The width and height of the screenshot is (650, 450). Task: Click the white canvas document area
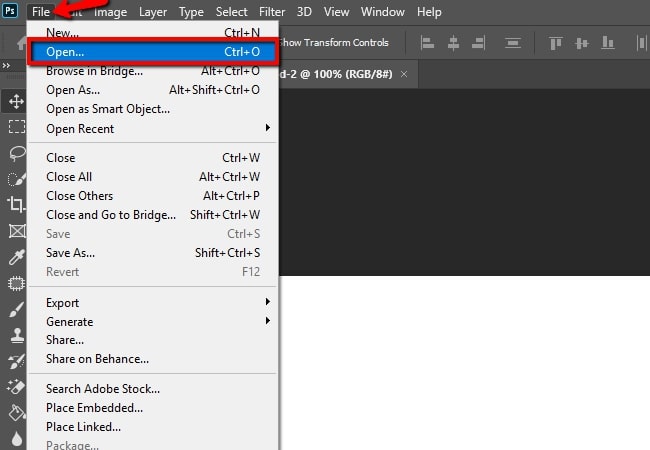tap(464, 363)
